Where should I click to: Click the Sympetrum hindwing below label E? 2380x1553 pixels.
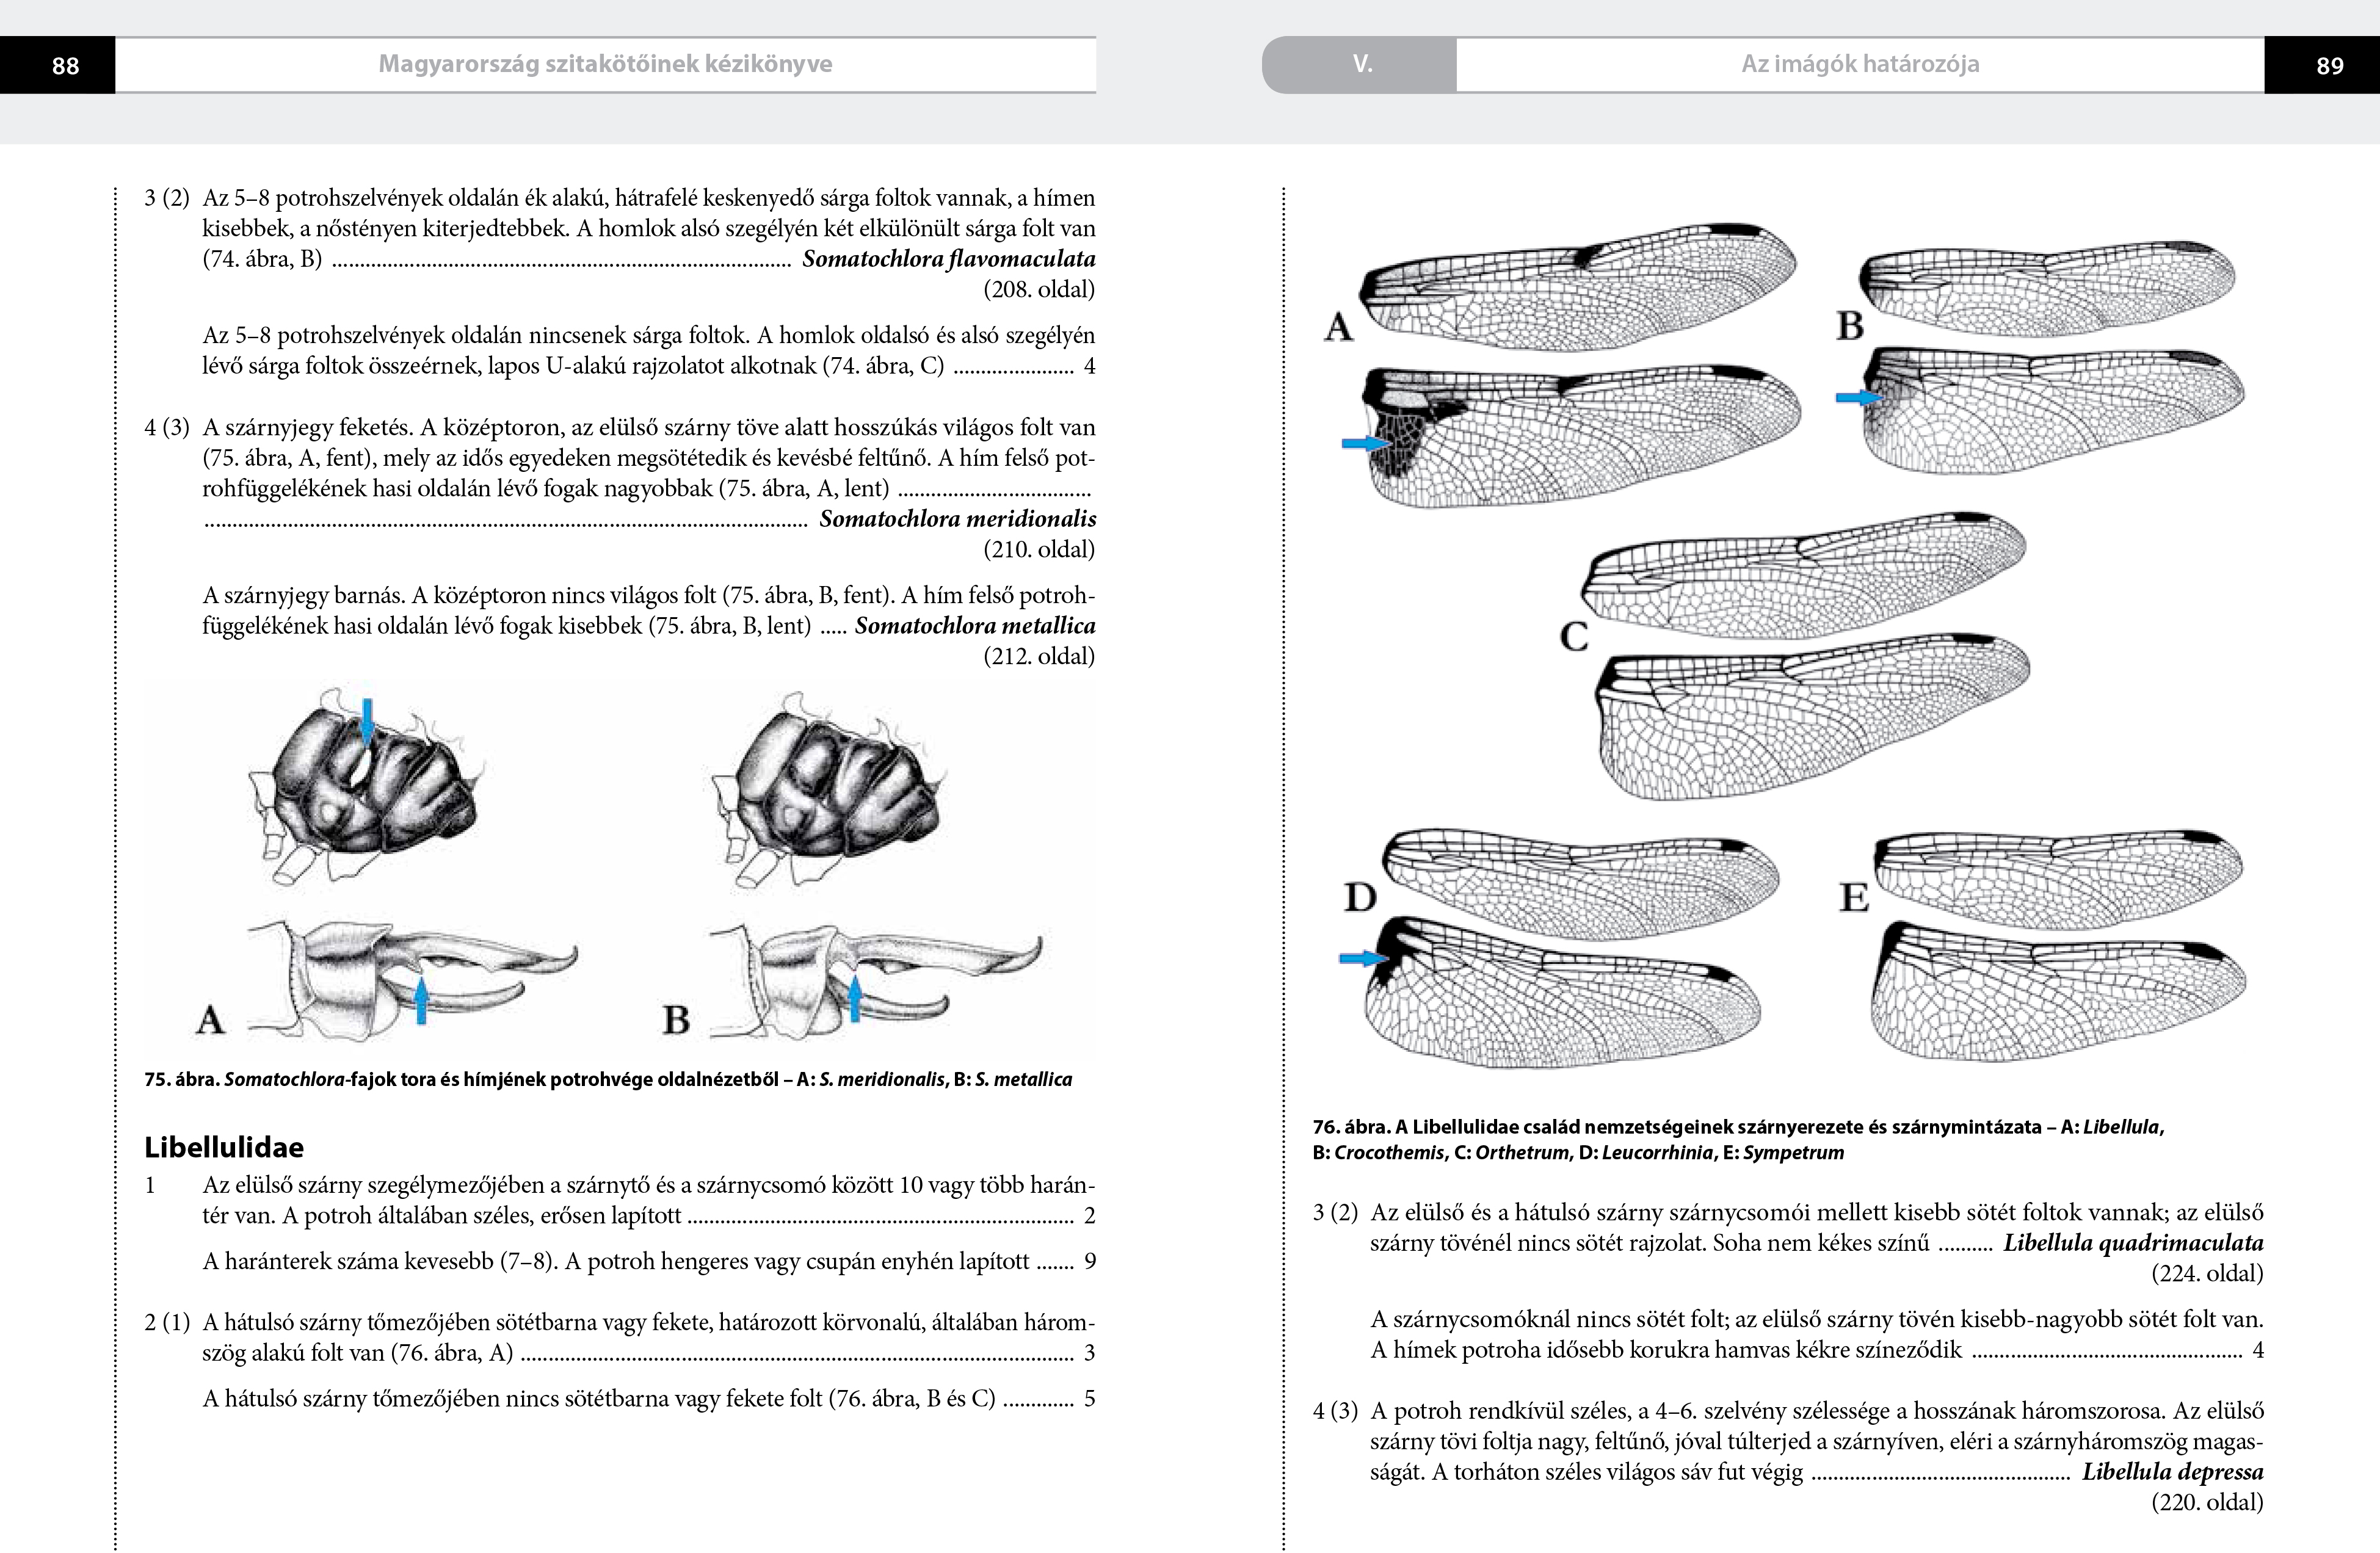(2058, 990)
